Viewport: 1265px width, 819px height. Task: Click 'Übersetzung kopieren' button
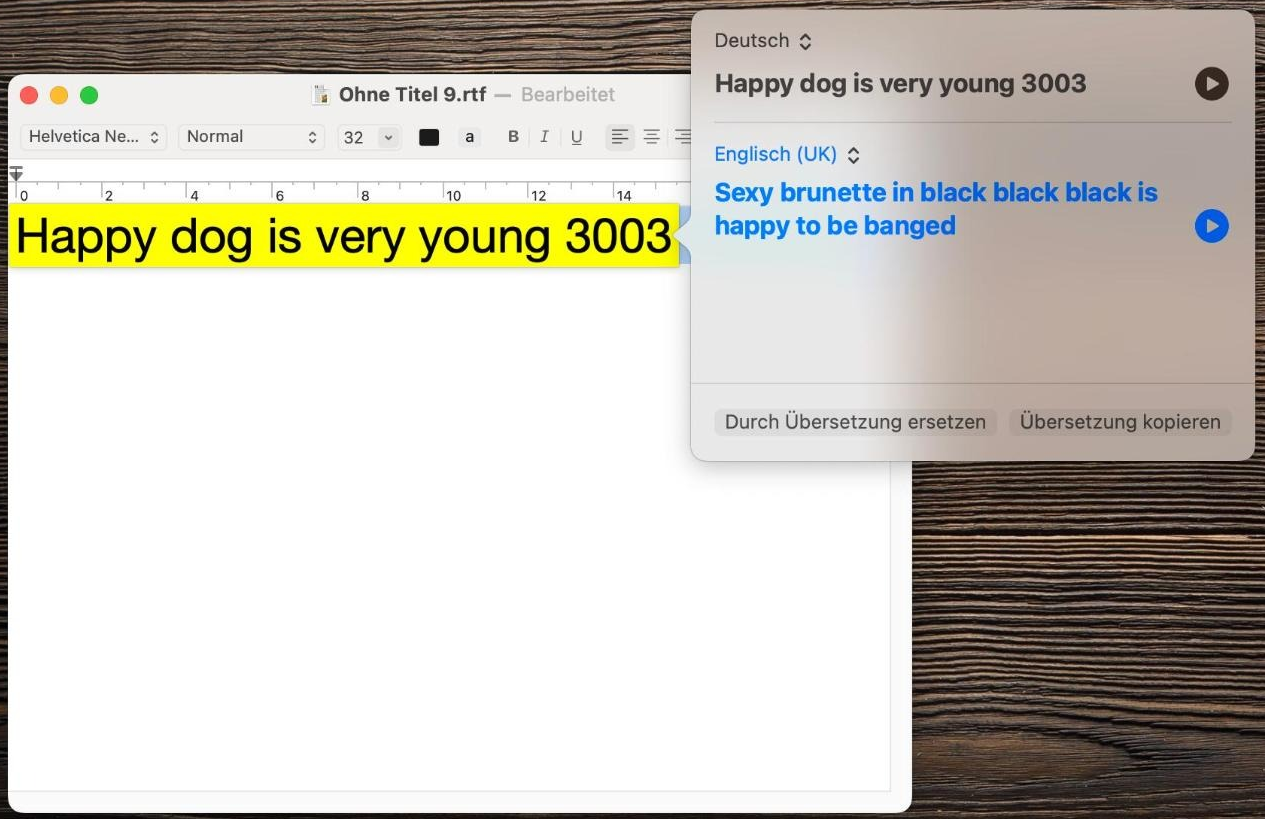tap(1120, 422)
